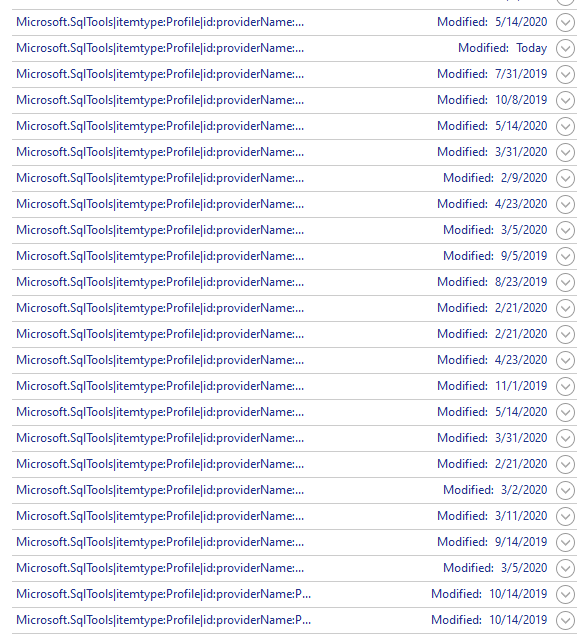Click the 'Modified: 7/31/2019' date text
The width and height of the screenshot is (581, 637).
coord(492,74)
